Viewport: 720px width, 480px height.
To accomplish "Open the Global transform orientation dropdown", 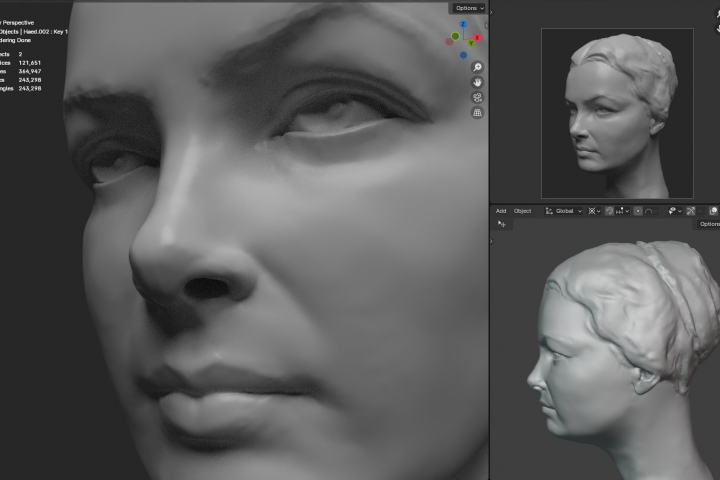I will 563,211.
